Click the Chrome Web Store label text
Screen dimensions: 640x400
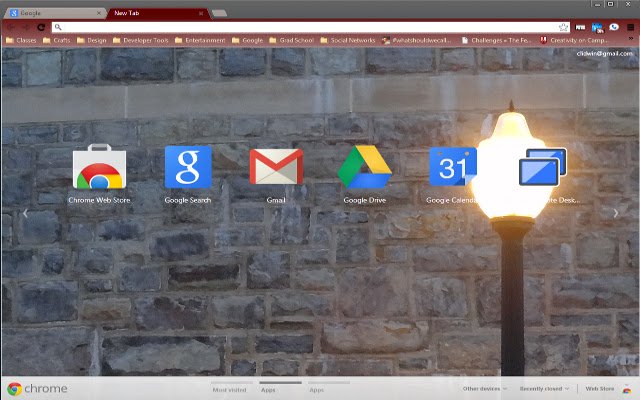pyautogui.click(x=99, y=200)
